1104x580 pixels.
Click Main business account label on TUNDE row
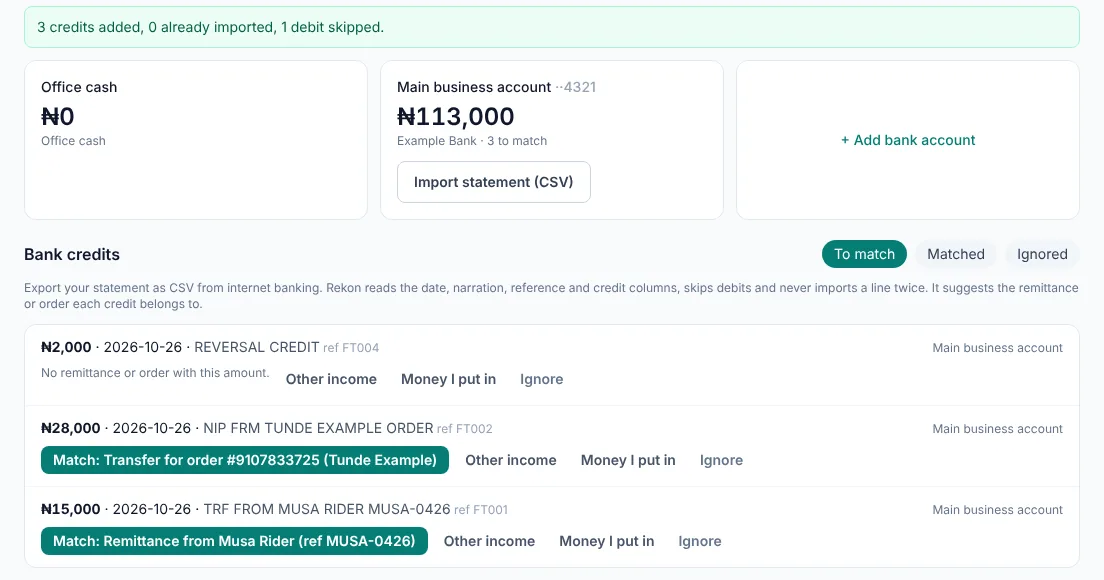(998, 429)
